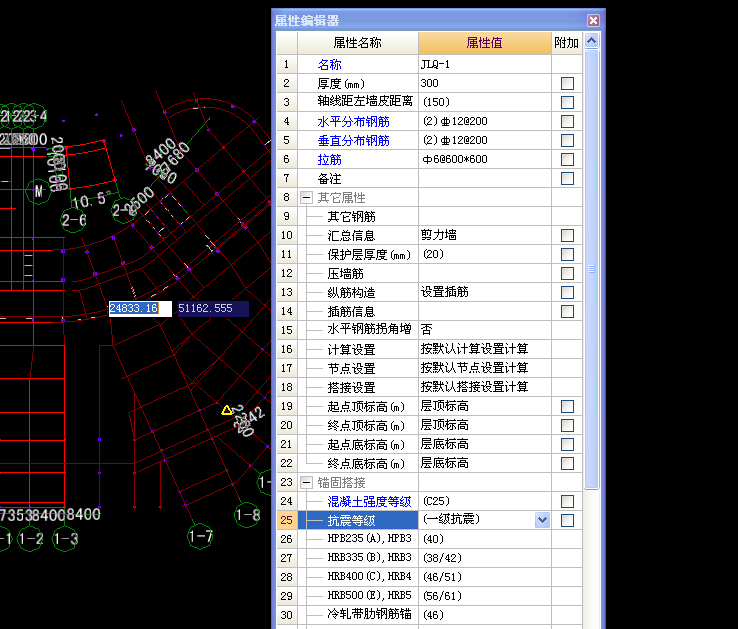The height and width of the screenshot is (629, 738).
Task: Click the highlighted coordinate field 24833.16
Action: click(x=140, y=308)
